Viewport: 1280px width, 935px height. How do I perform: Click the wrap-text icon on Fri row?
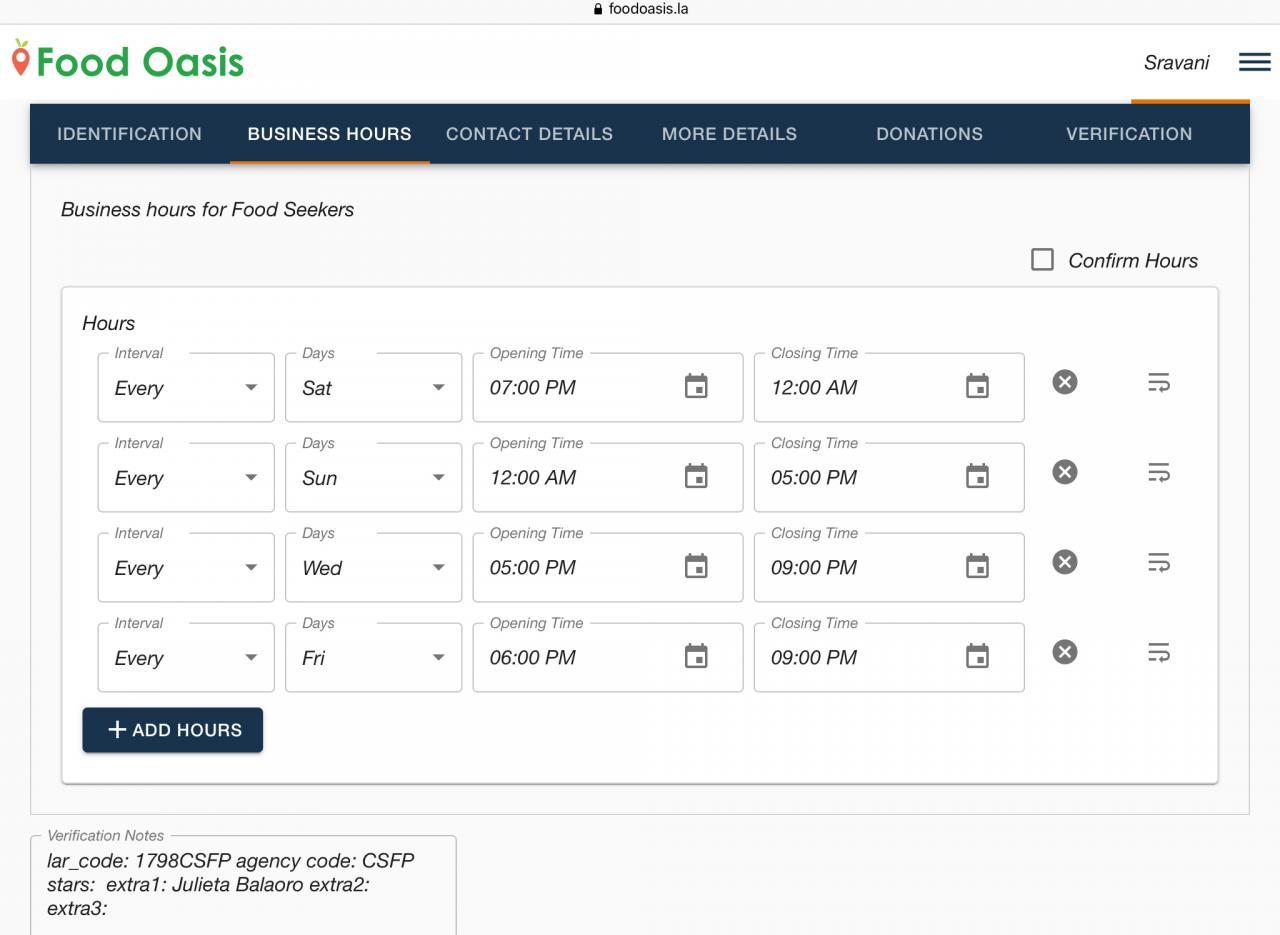pos(1159,652)
